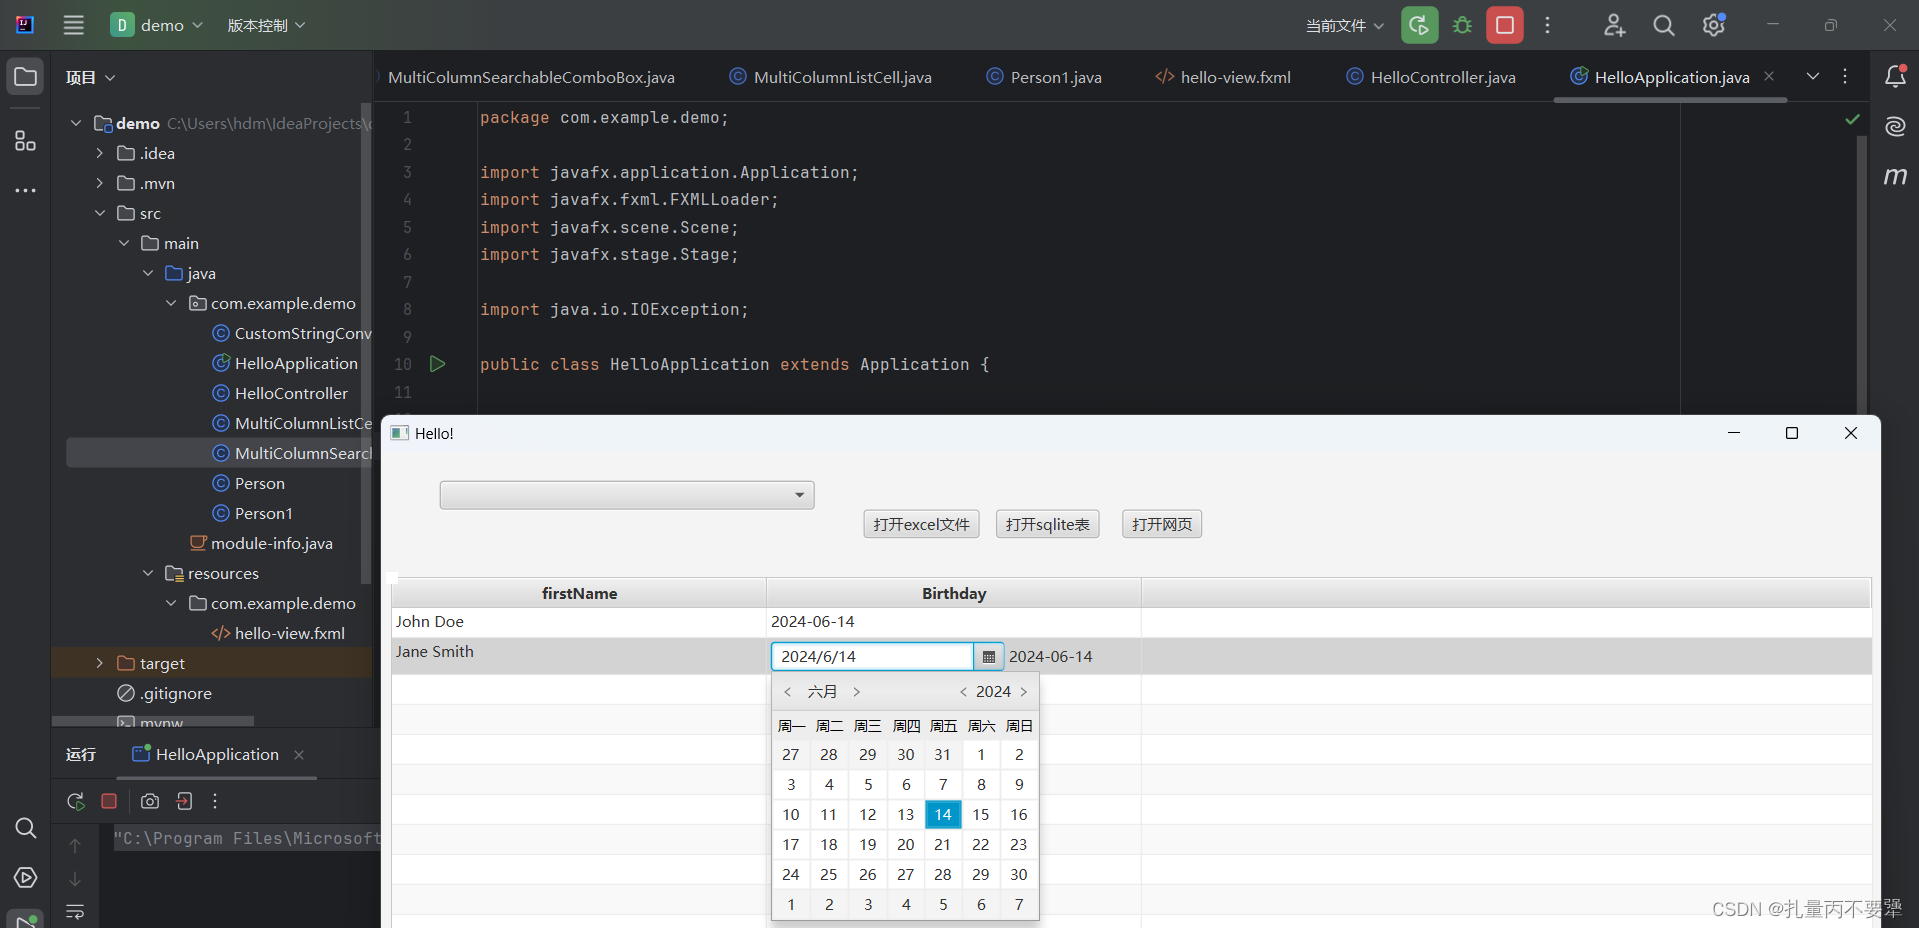Go to next year after 2024
The image size is (1919, 928).
pyautogui.click(x=1023, y=692)
